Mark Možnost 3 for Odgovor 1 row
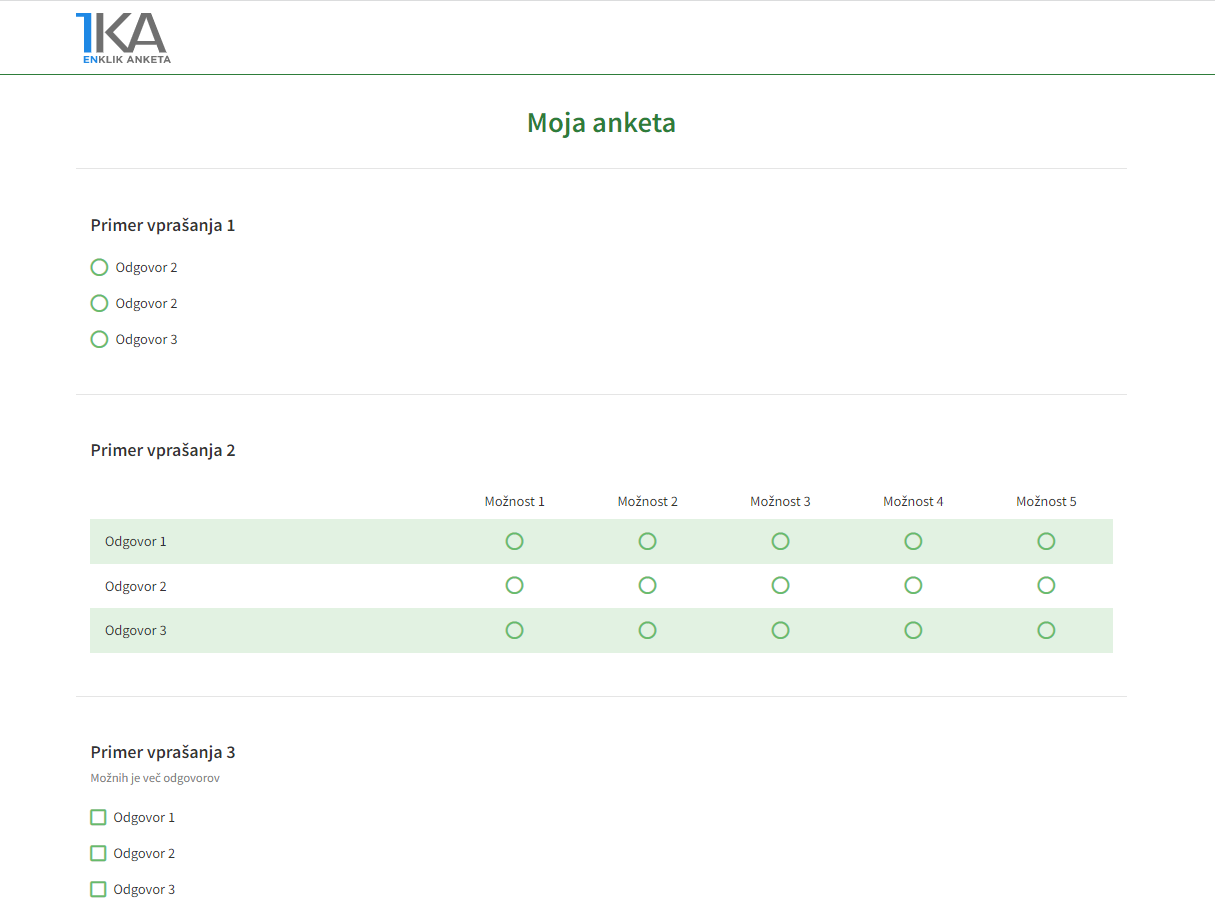This screenshot has height=911, width=1215. click(780, 541)
